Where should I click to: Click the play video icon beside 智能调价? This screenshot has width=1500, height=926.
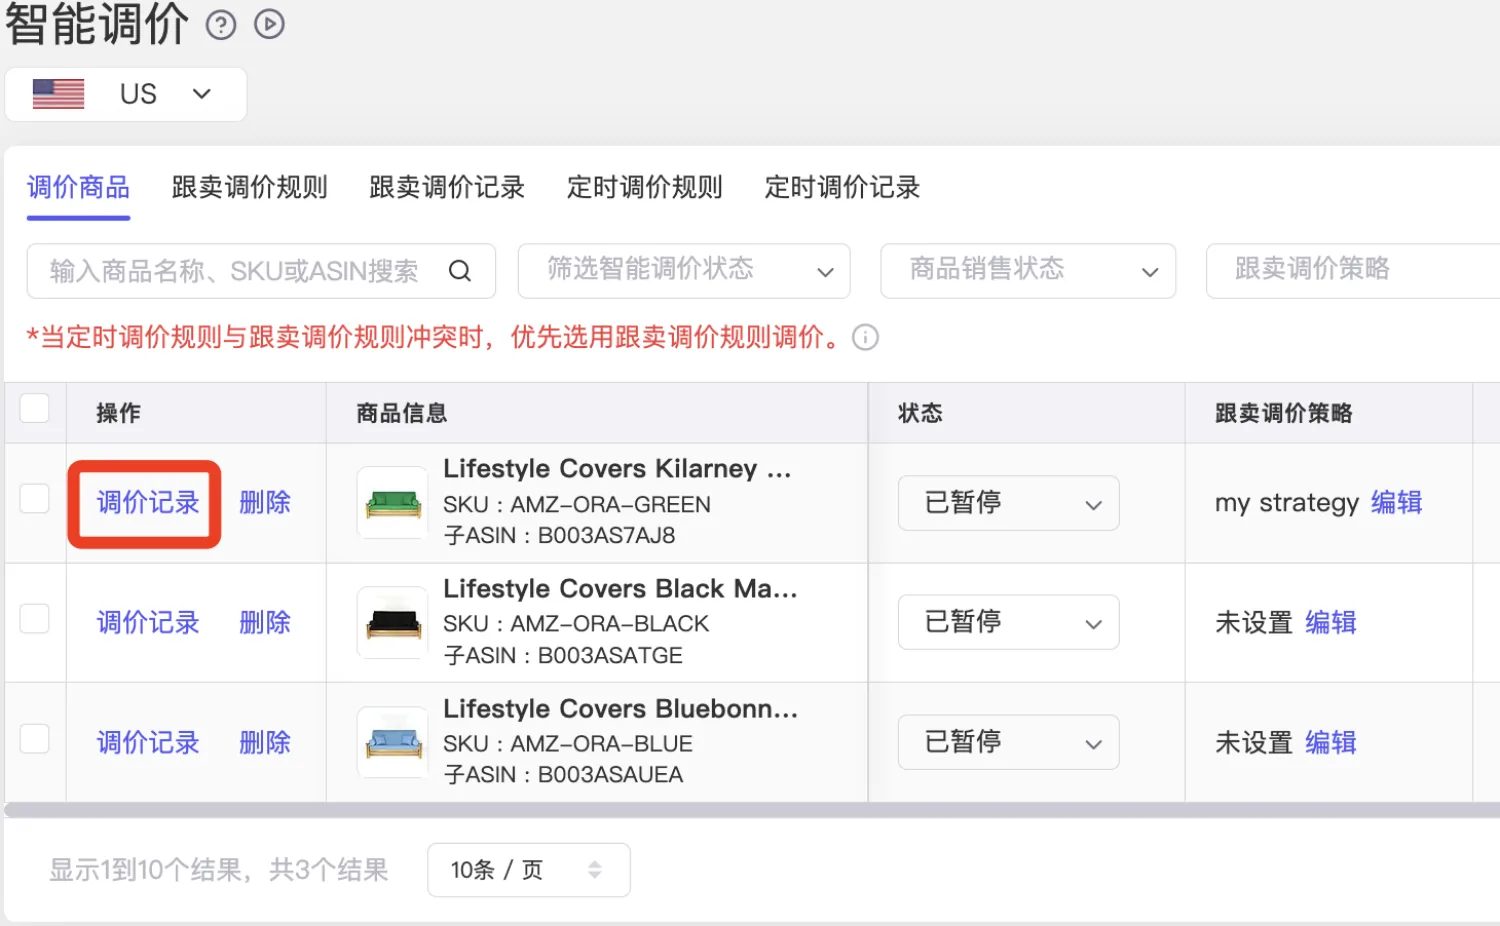pos(269,24)
